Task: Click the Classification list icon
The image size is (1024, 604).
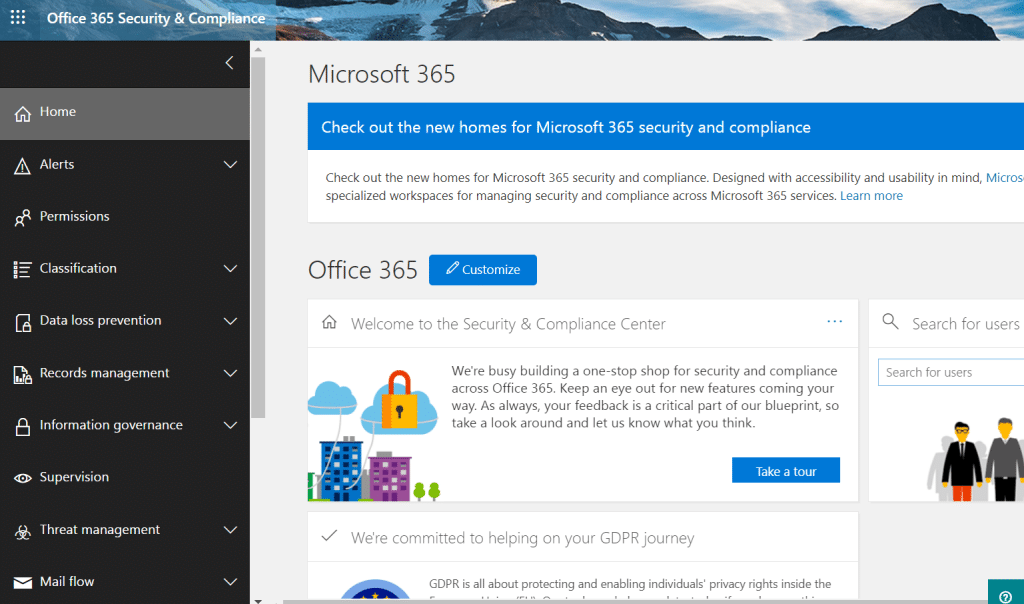Action: click(x=22, y=269)
